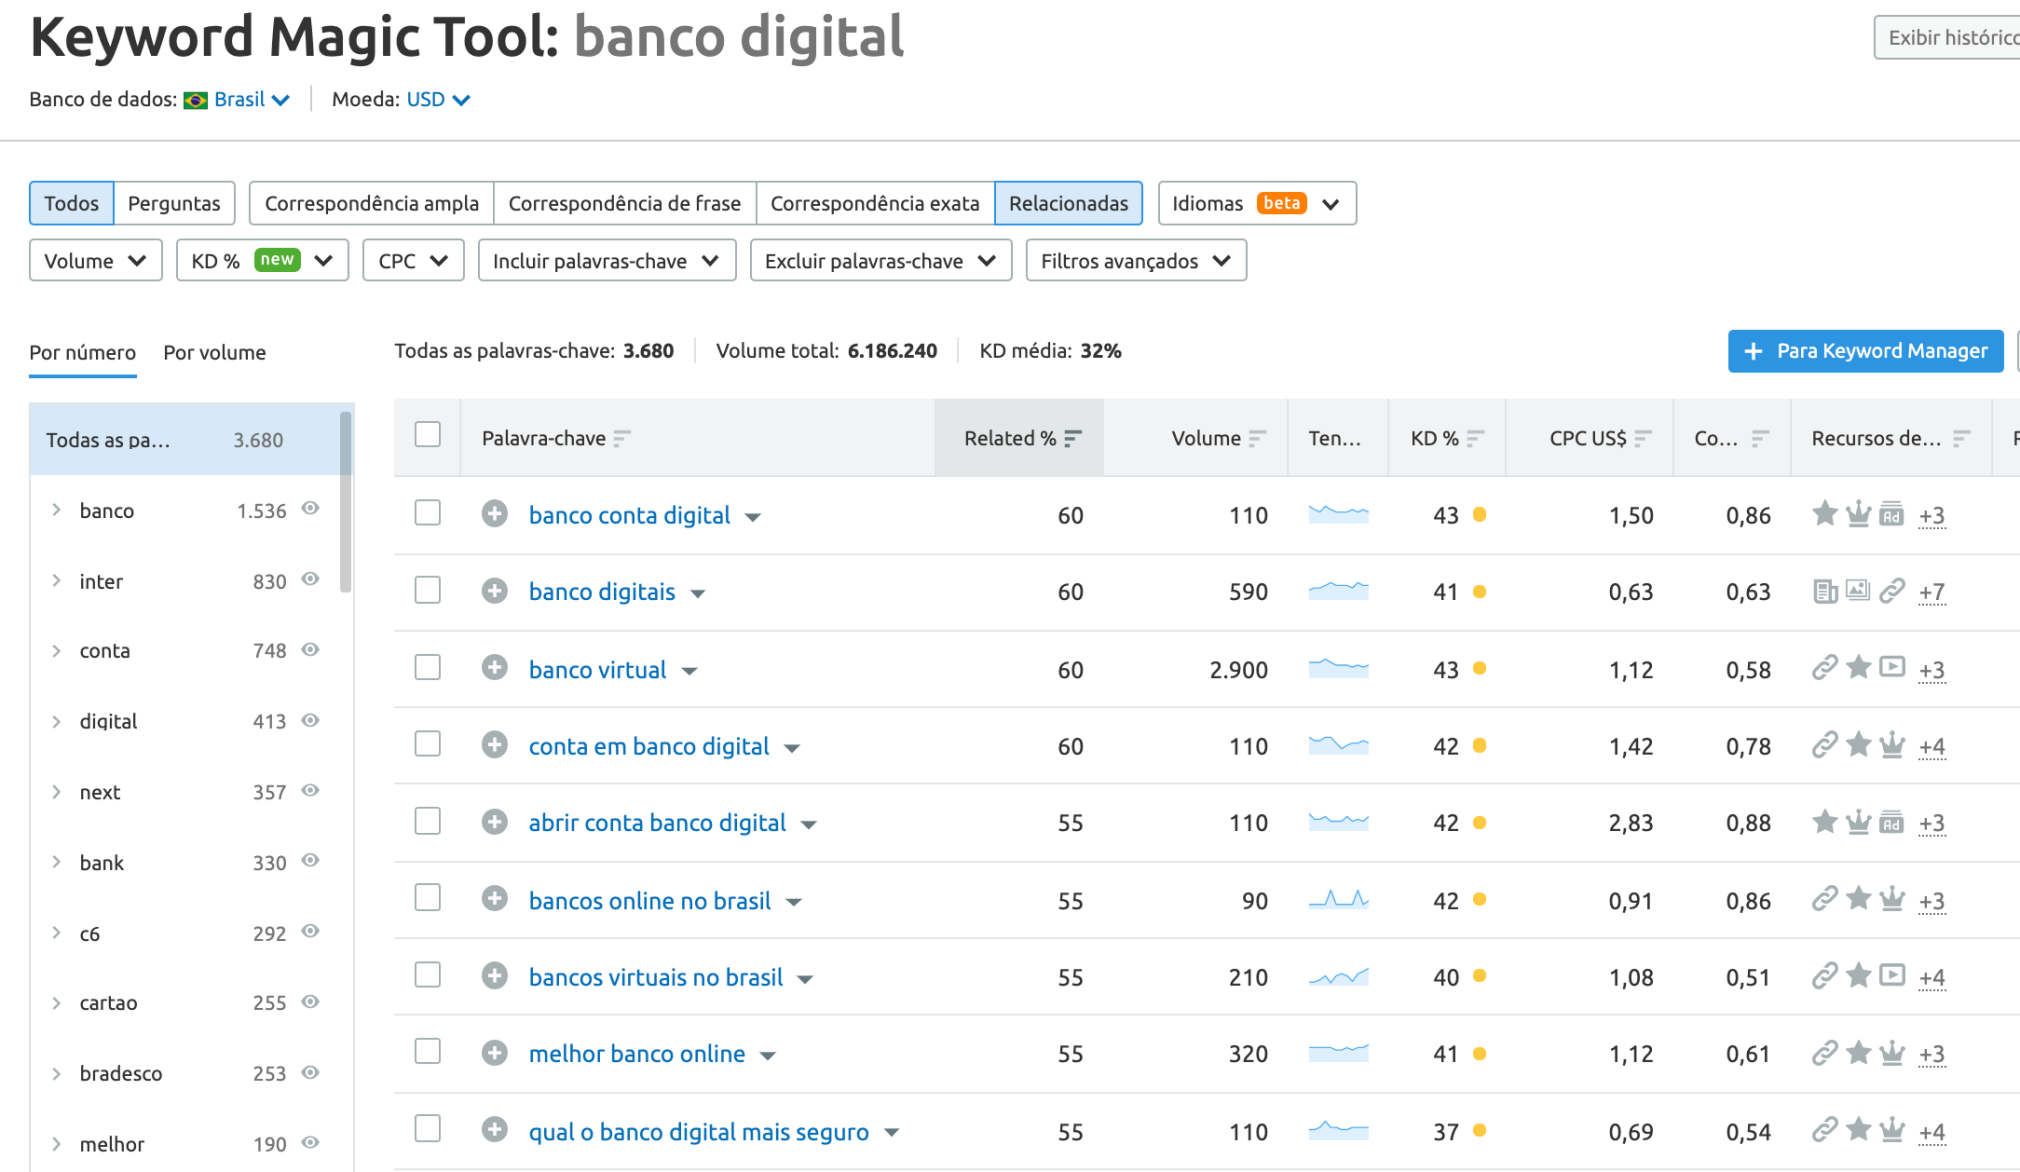This screenshot has width=2020, height=1172.
Task: Change currency USD selector
Action: [438, 99]
